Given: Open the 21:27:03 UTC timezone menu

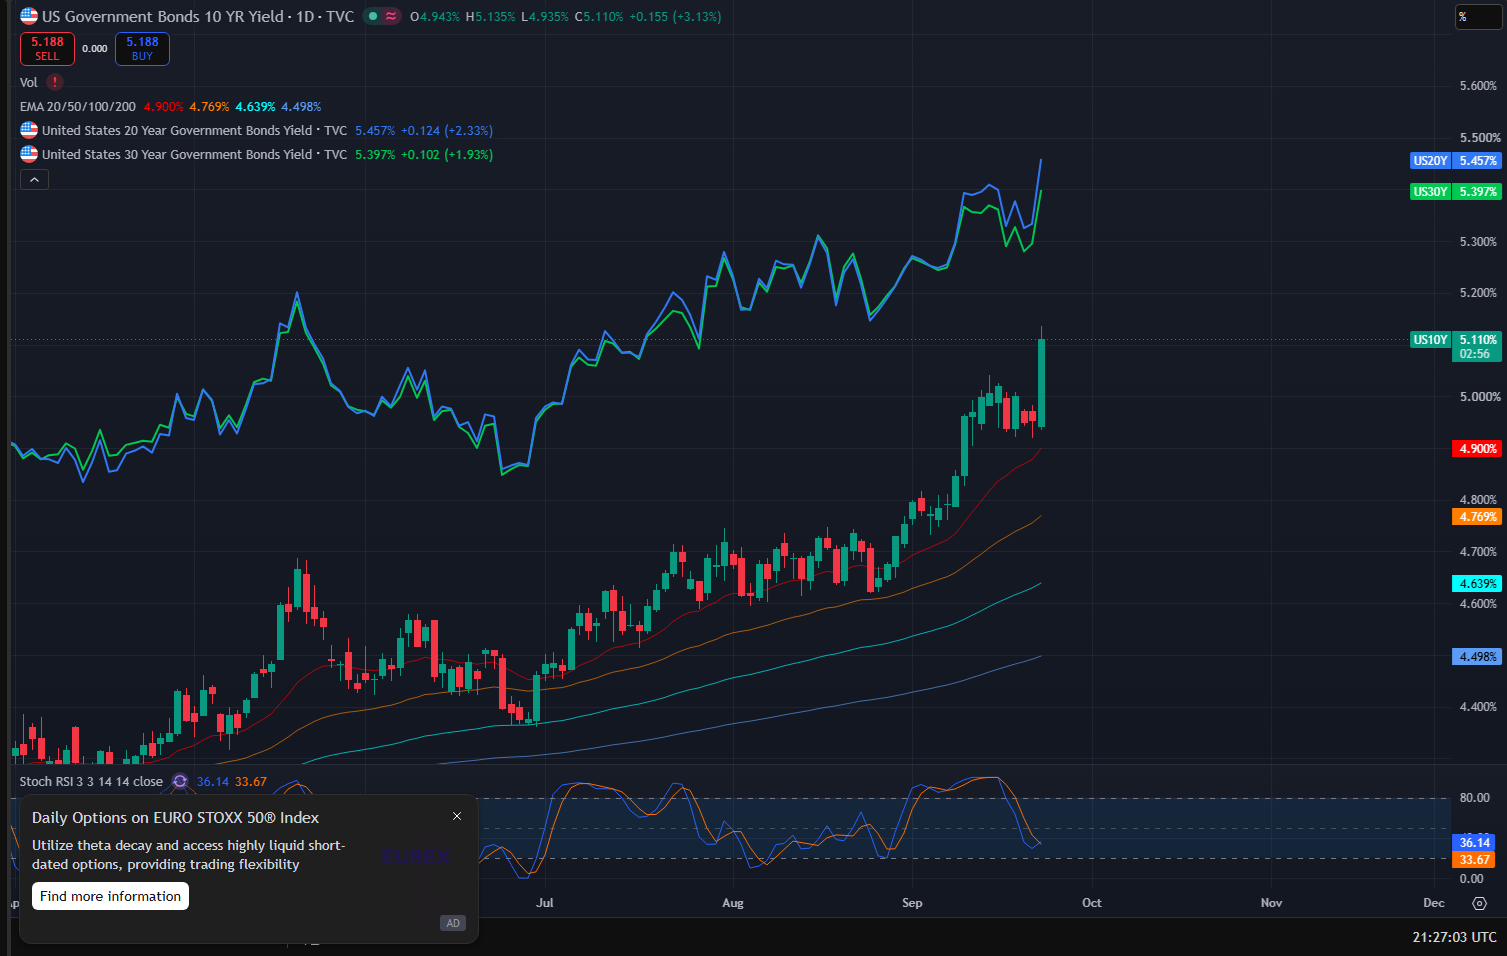Looking at the screenshot, I should coord(1454,937).
